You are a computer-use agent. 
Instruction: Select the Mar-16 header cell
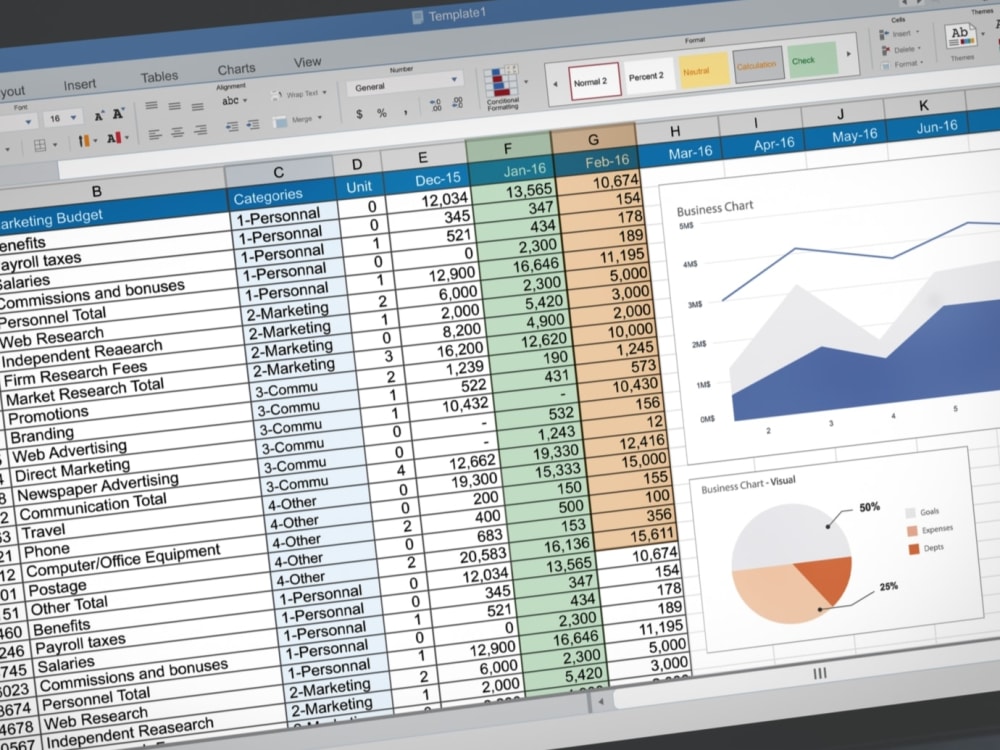680,152
